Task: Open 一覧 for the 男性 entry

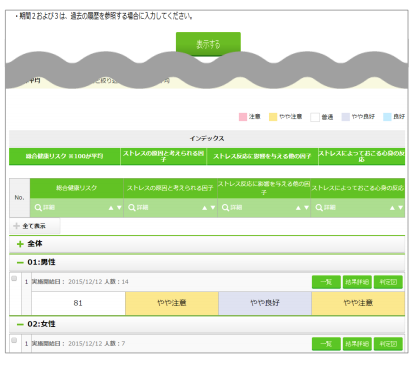Action: point(326,282)
